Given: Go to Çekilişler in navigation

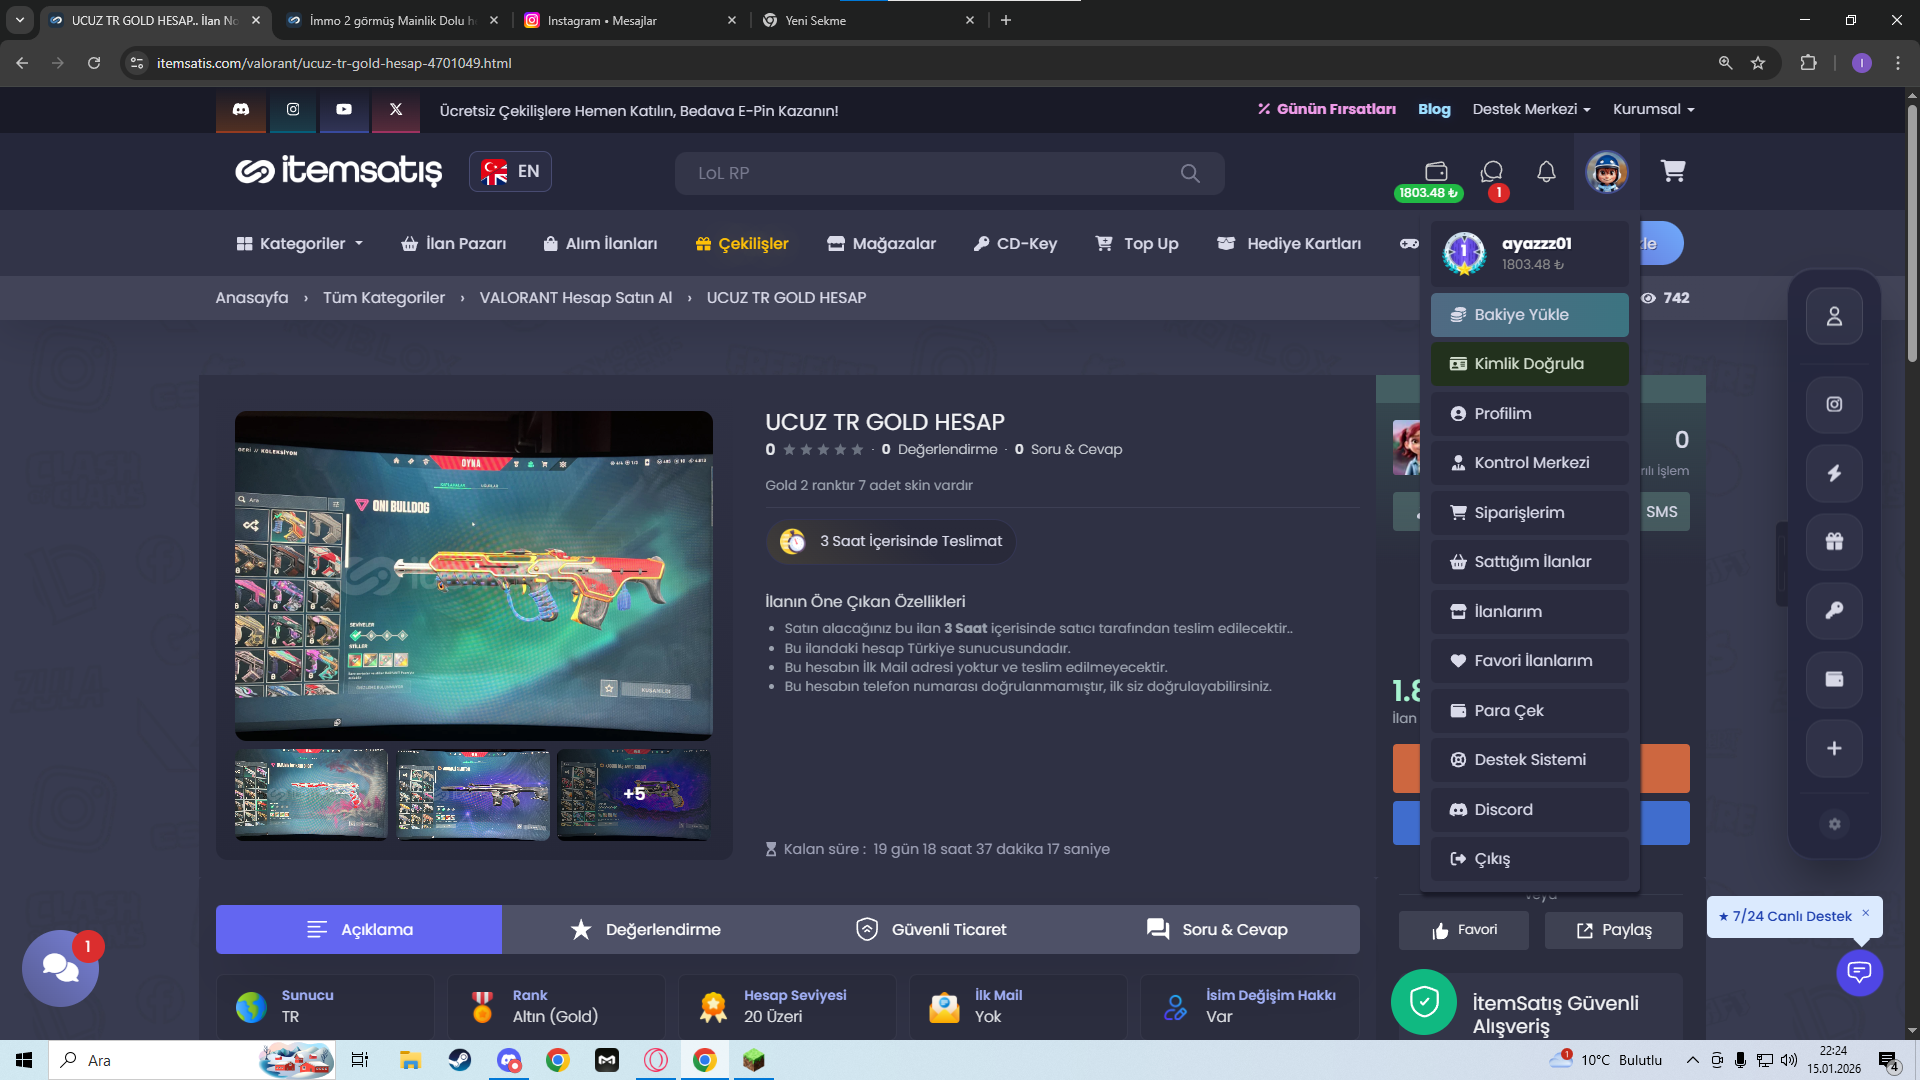Looking at the screenshot, I should pyautogui.click(x=742, y=244).
